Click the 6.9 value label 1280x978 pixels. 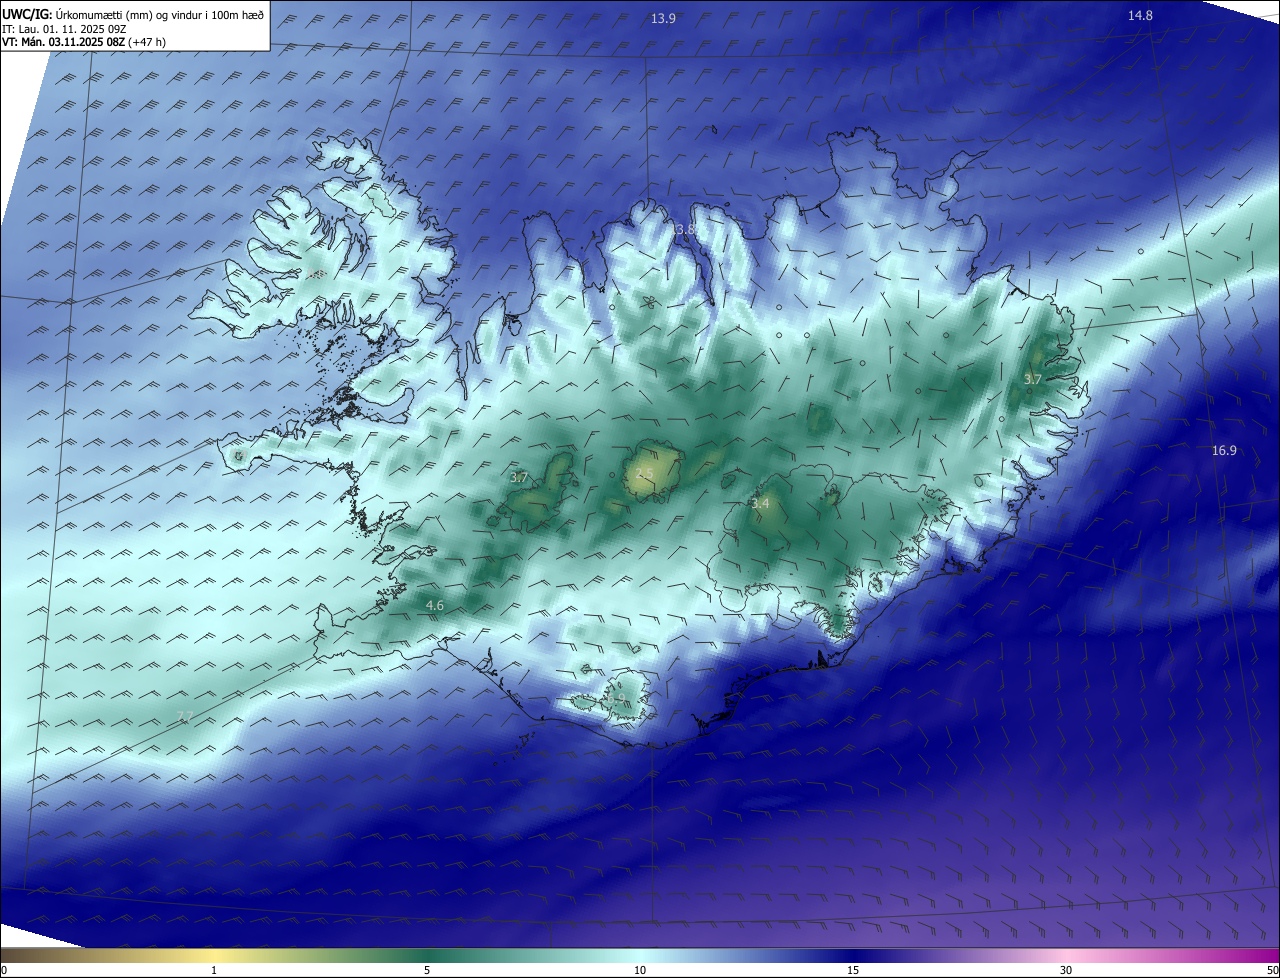tap(617, 699)
